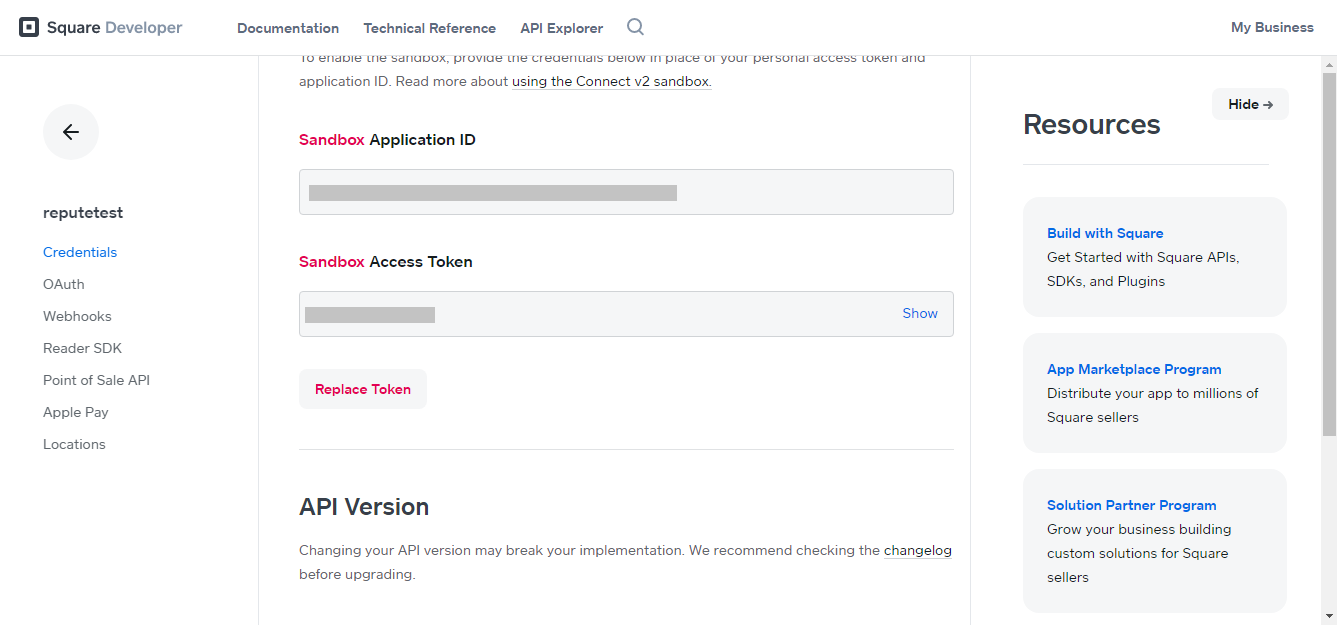
Task: Click the Square logo icon
Action: tap(29, 28)
